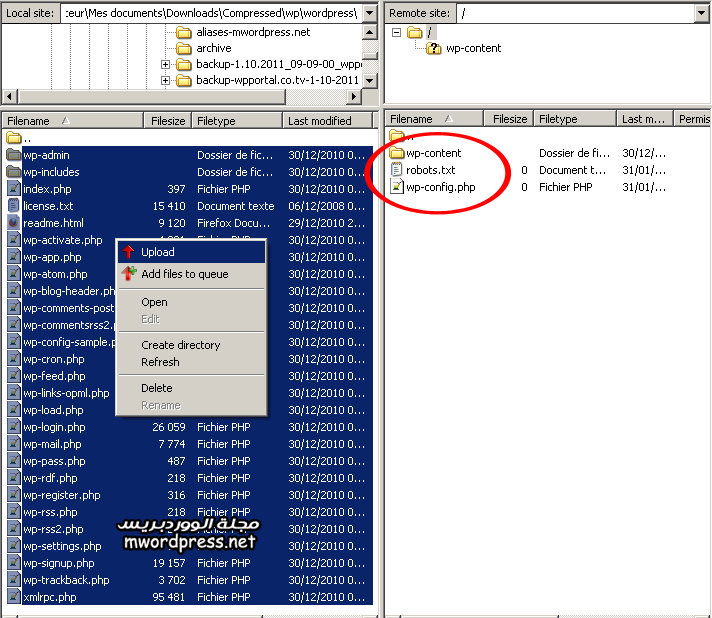Click the wp-includes folder icon
Image resolution: width=712 pixels, height=618 pixels.
tap(14, 172)
